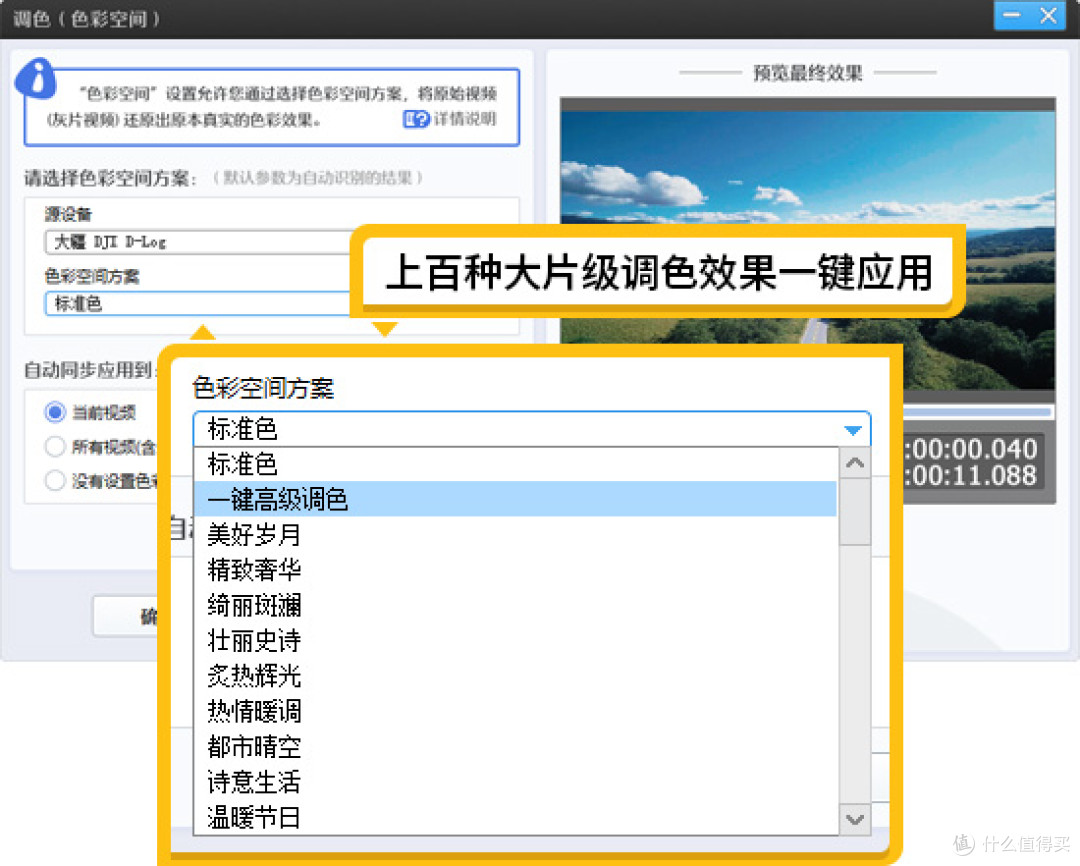
Task: Choose 绮丽斑斓 color preset
Action: [x=516, y=606]
